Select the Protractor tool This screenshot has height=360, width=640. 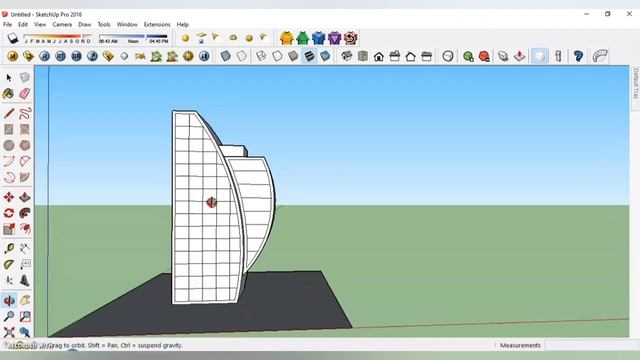click(x=9, y=264)
